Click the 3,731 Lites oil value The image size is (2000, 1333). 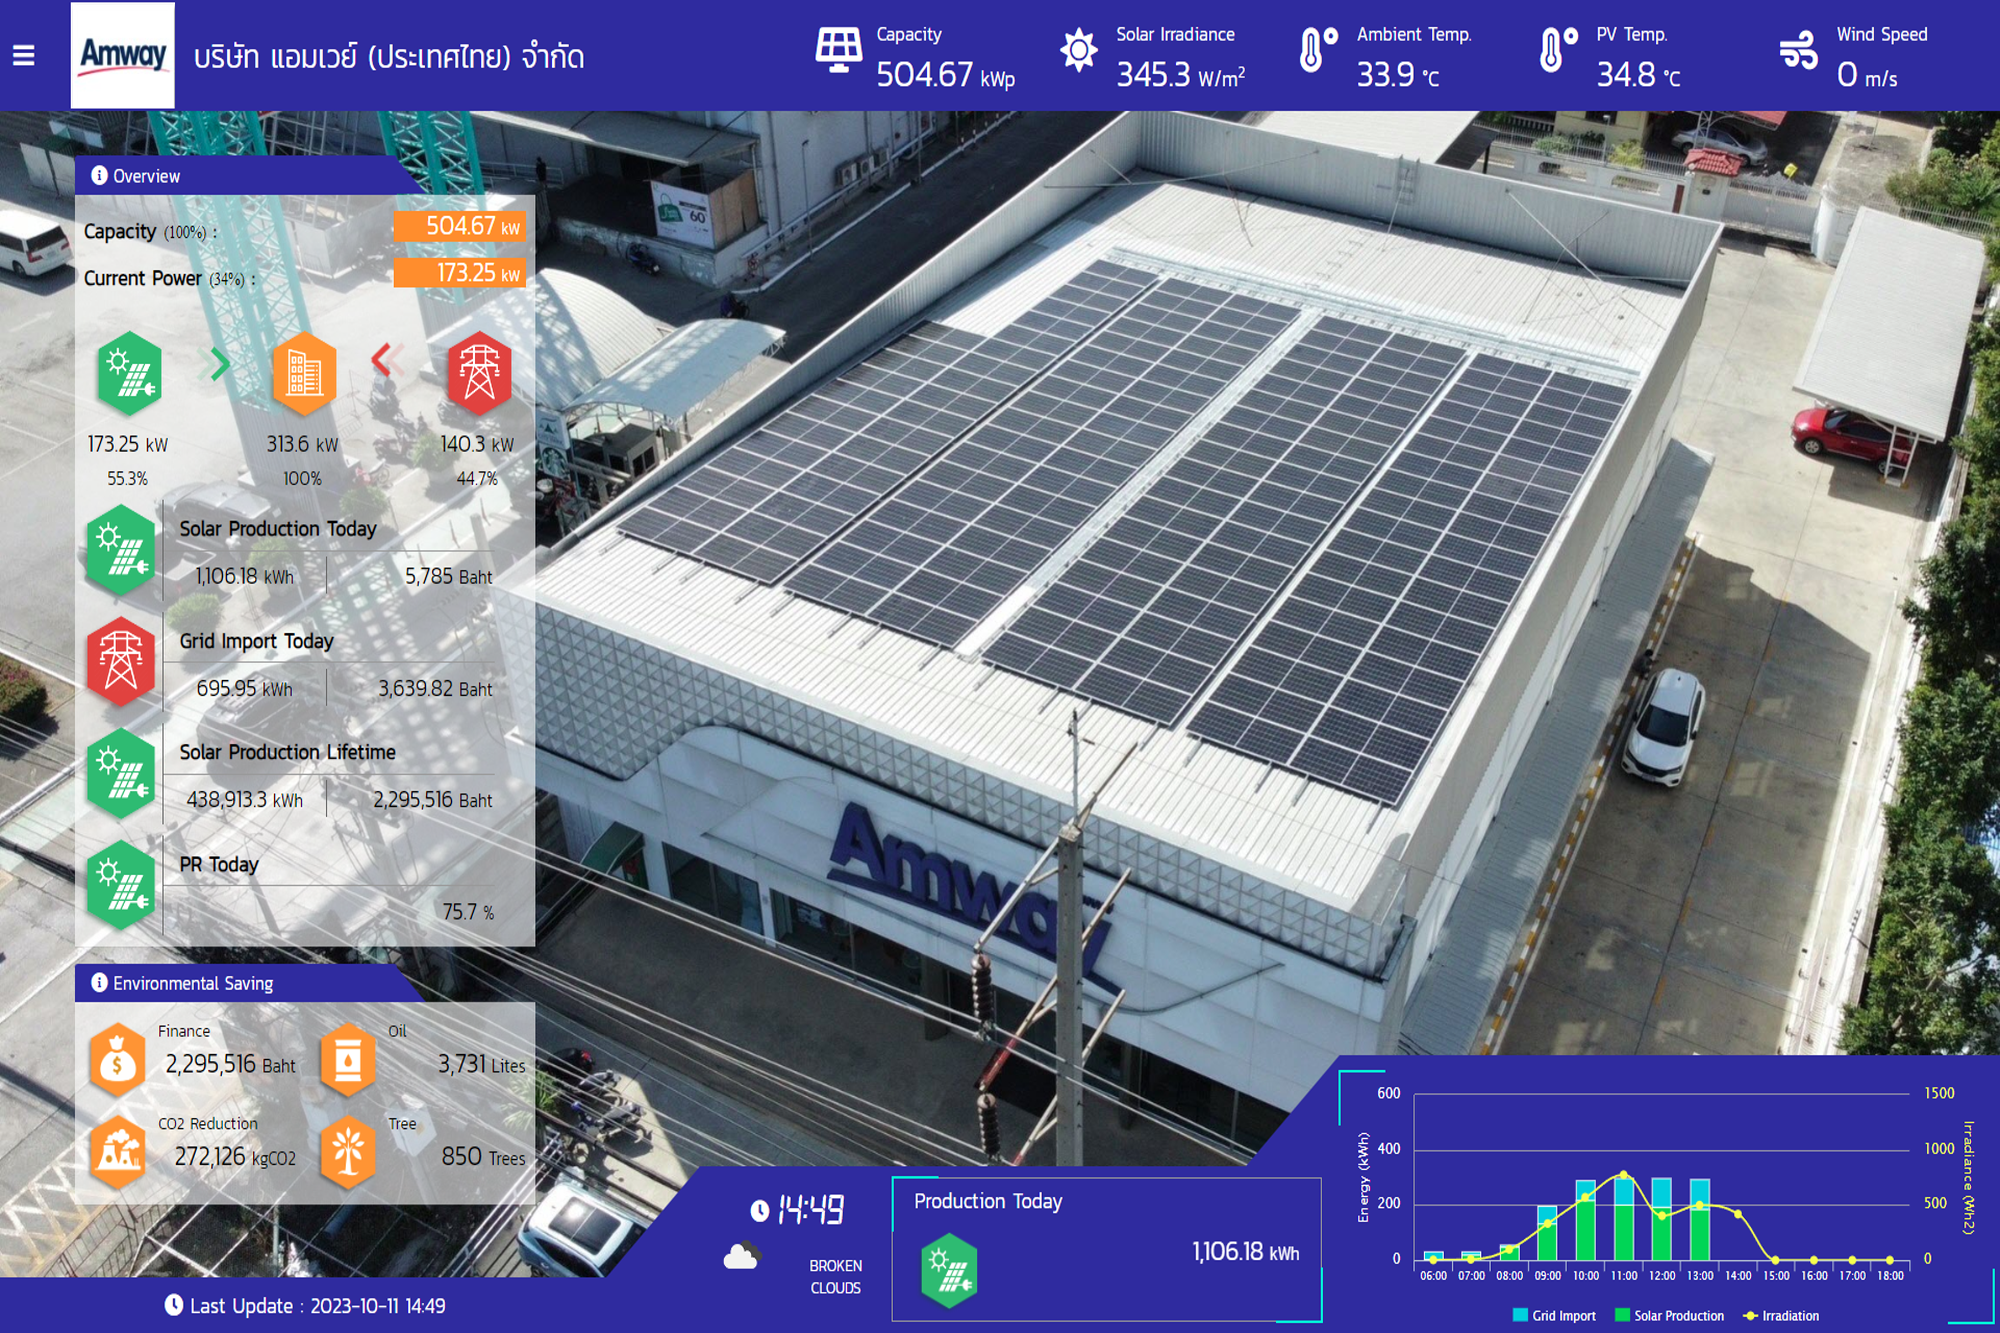pyautogui.click(x=481, y=1065)
